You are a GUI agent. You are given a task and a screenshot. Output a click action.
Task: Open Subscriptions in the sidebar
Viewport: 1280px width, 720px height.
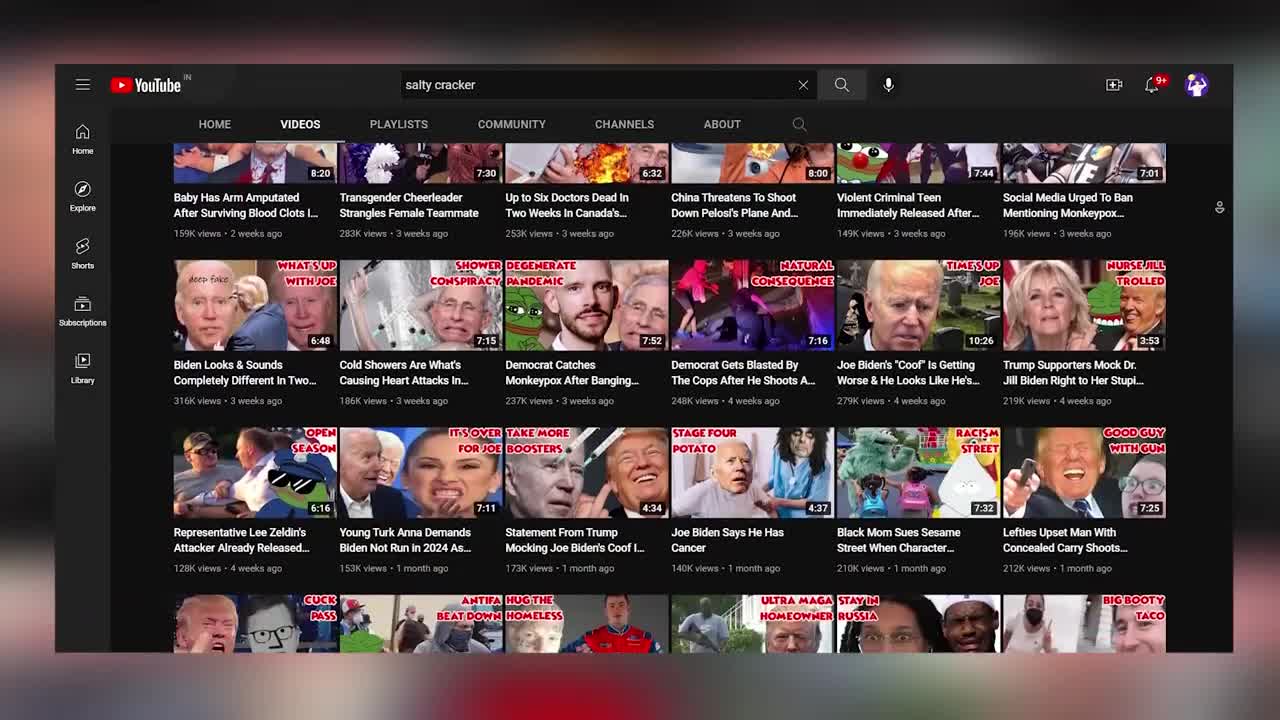coord(83,311)
